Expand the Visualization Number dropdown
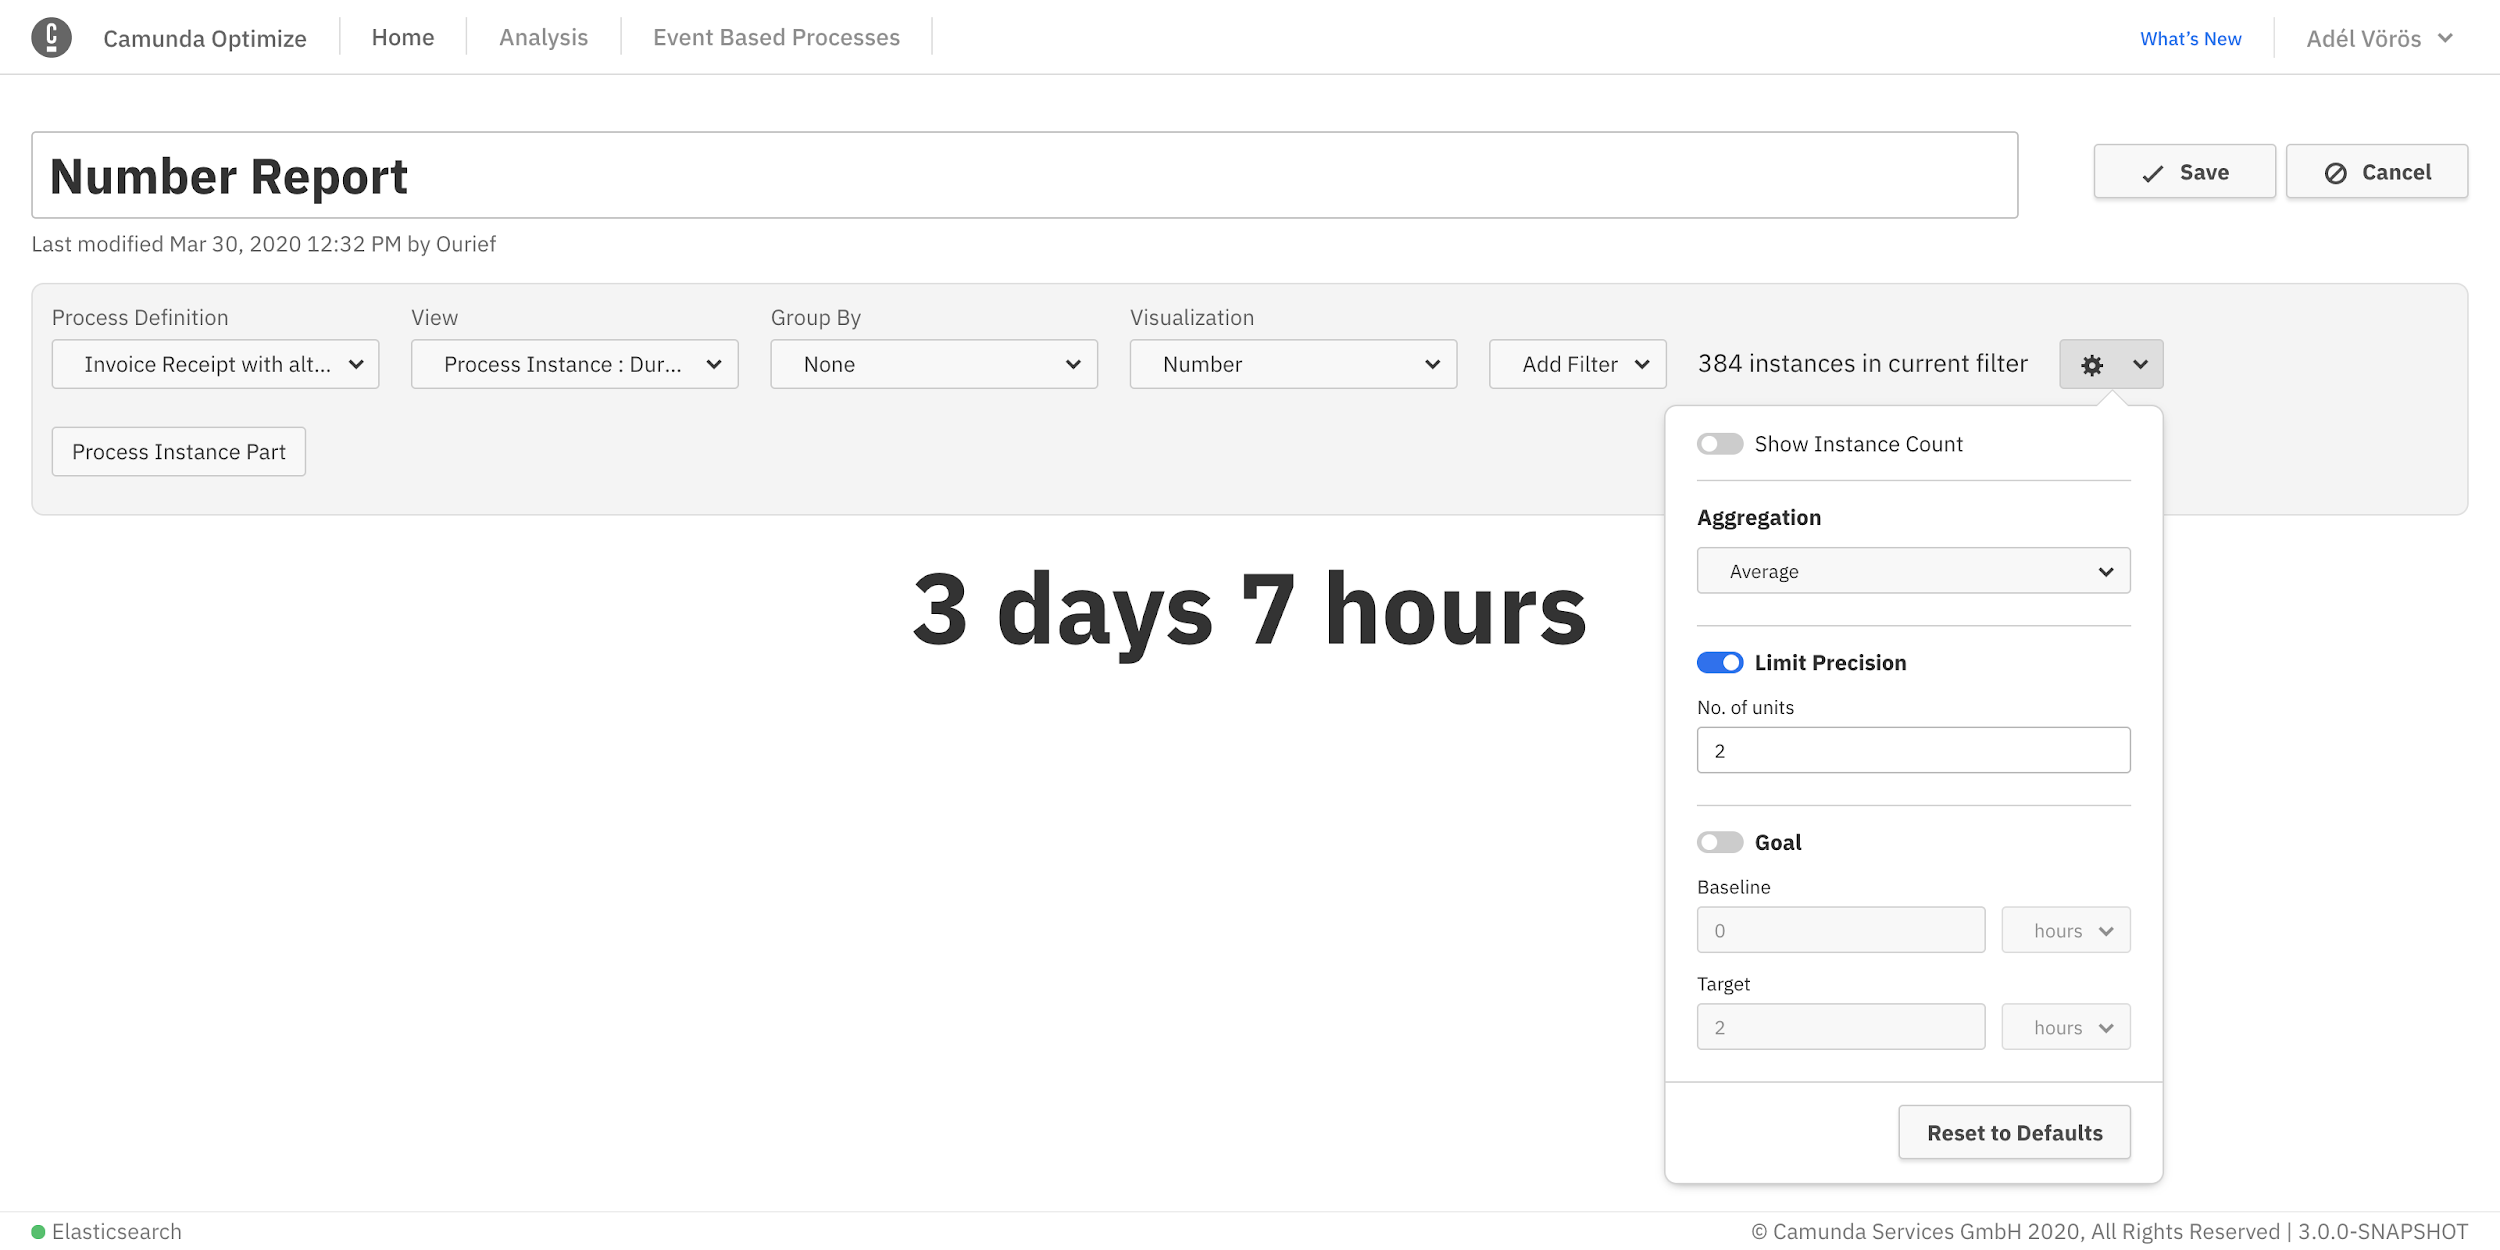 pos(1292,365)
